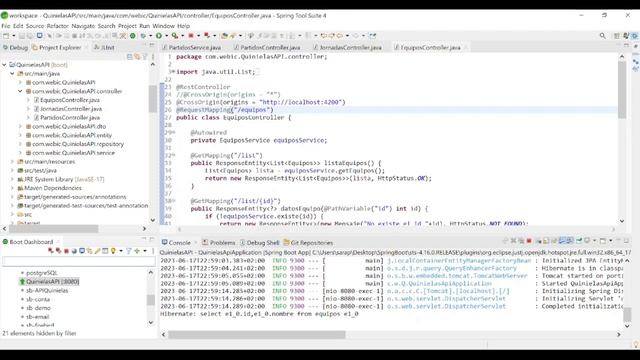Click the Run External Tools icon in toolbar
The height and width of the screenshot is (360, 640).
click(175, 36)
